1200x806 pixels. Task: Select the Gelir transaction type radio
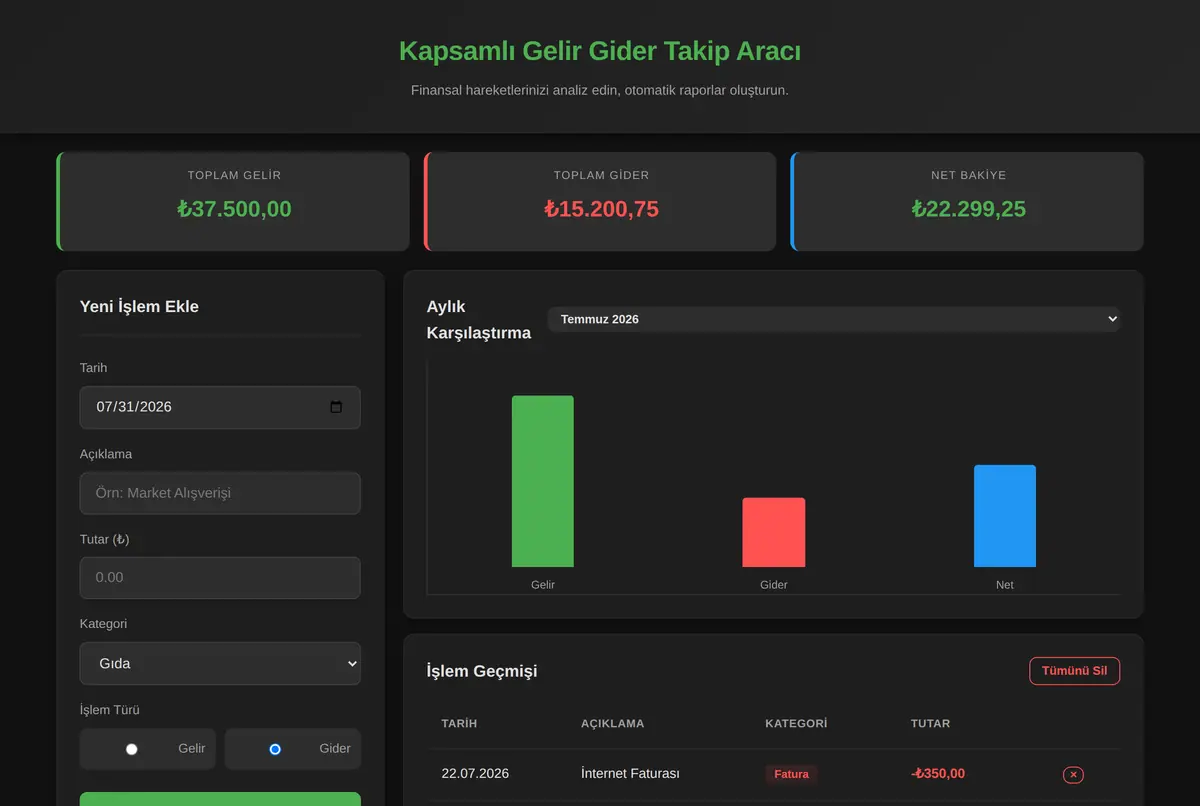pos(131,749)
